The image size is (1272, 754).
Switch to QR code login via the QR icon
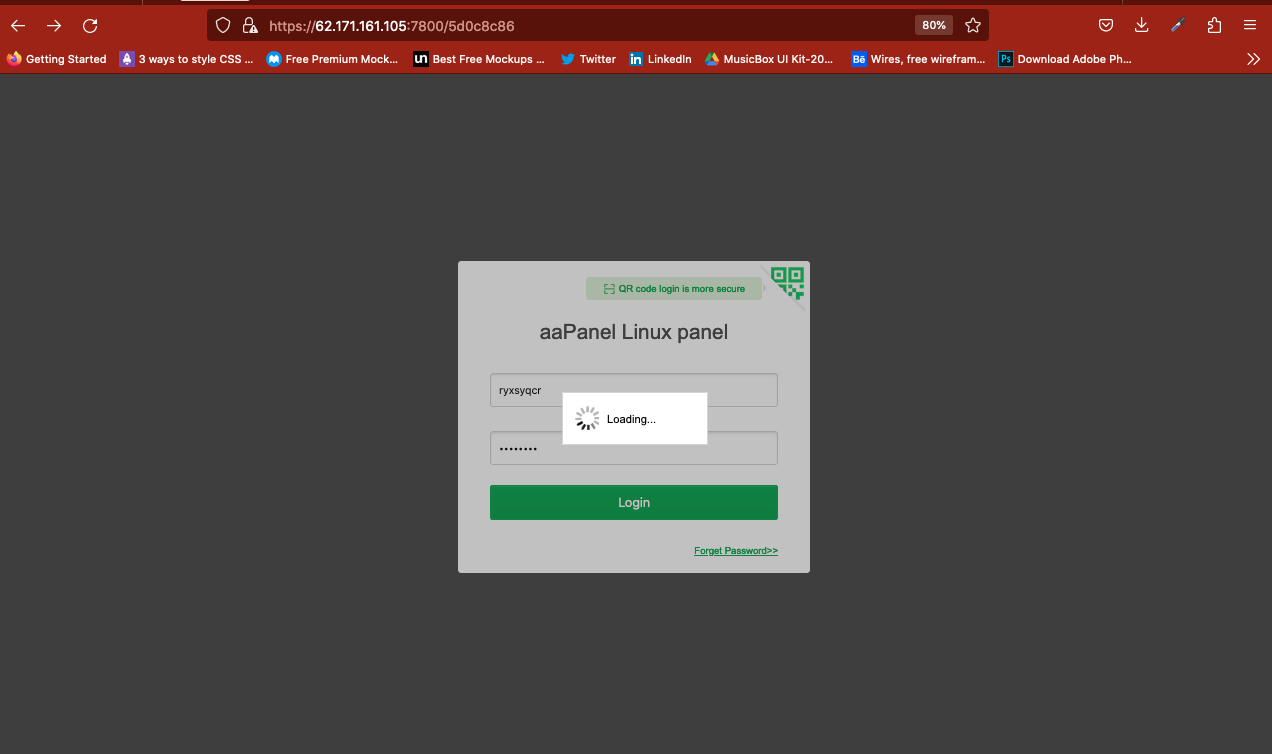tap(788, 282)
